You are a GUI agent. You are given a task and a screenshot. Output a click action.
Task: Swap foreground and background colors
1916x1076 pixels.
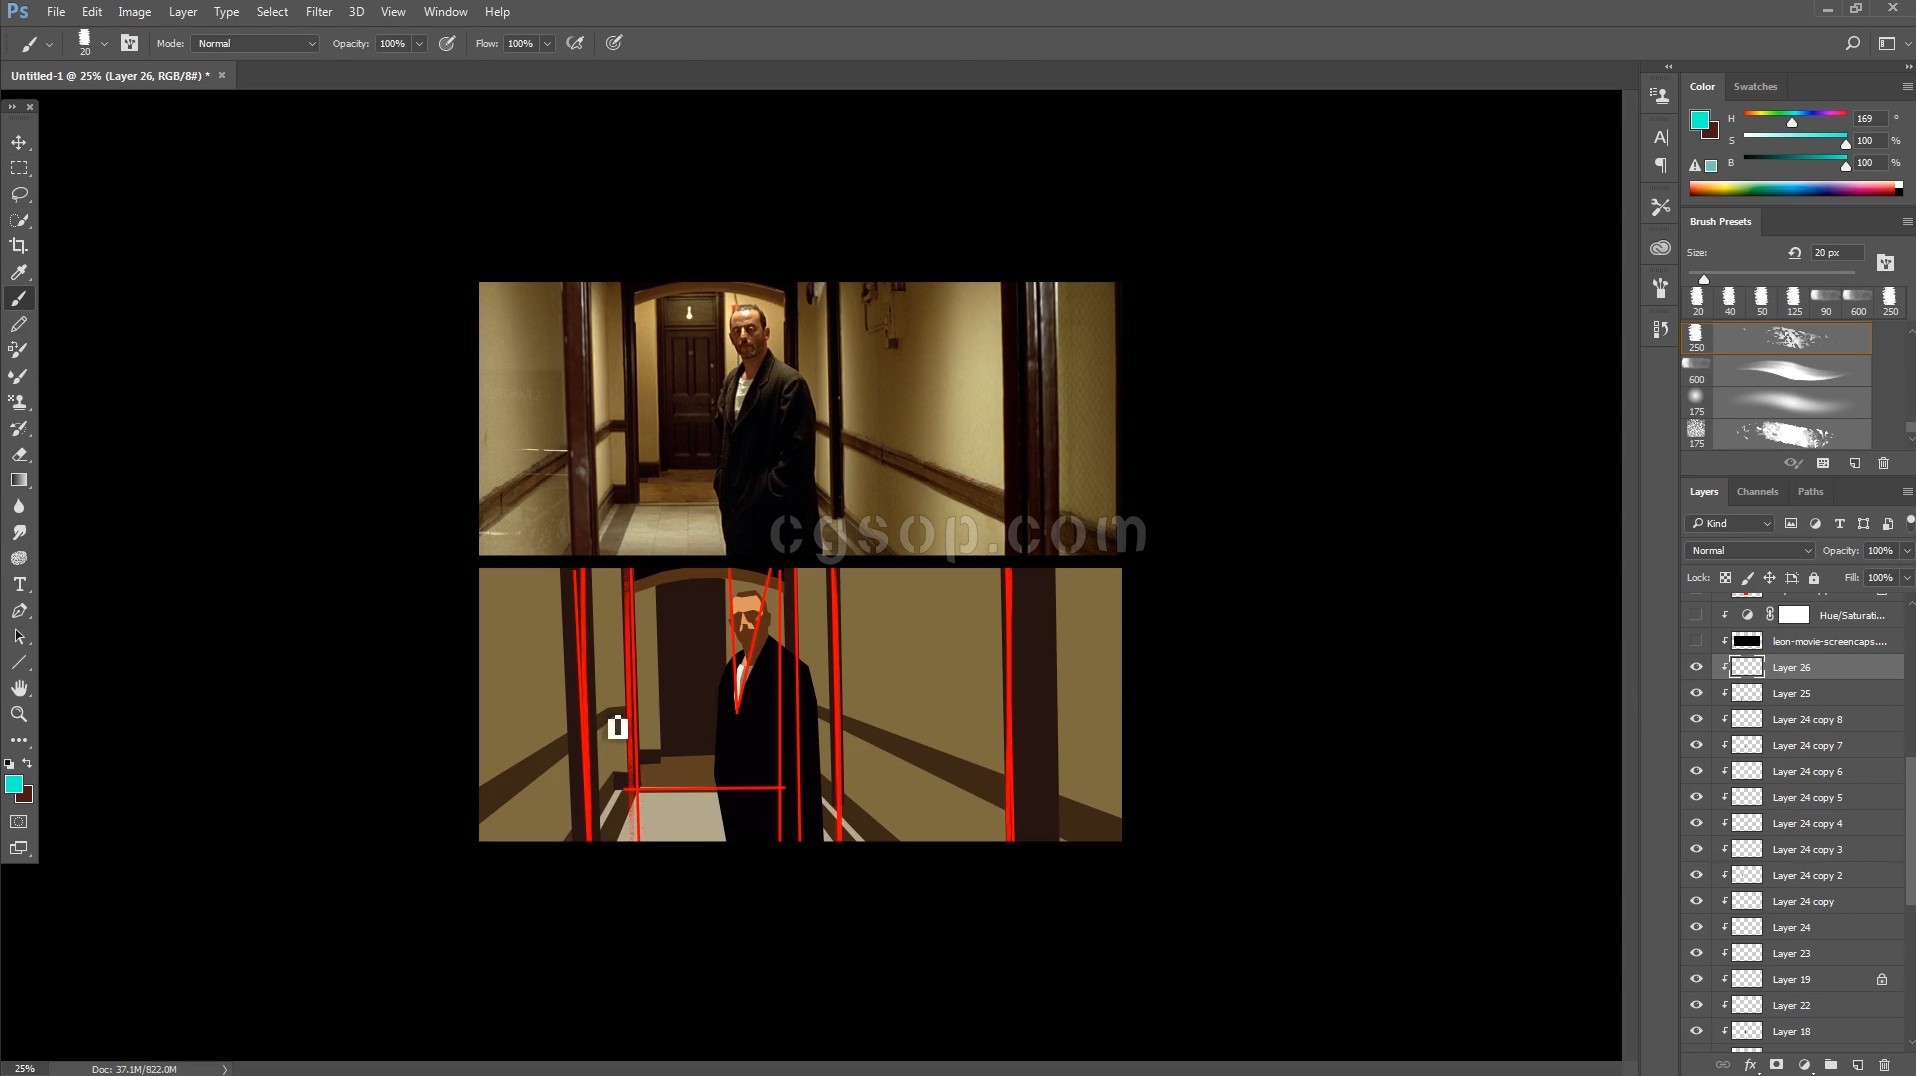27,763
